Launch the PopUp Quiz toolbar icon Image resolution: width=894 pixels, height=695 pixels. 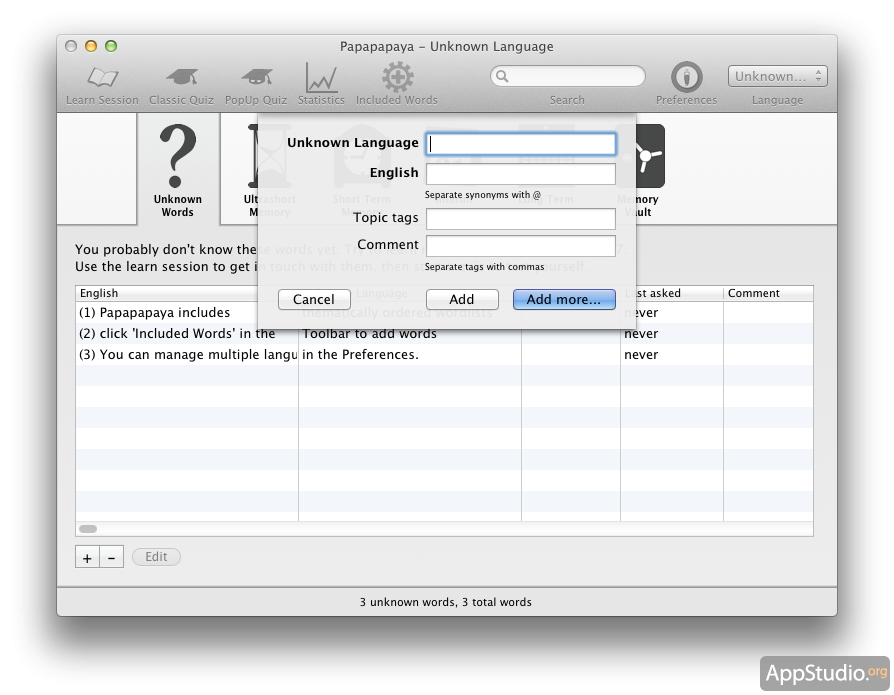point(255,78)
